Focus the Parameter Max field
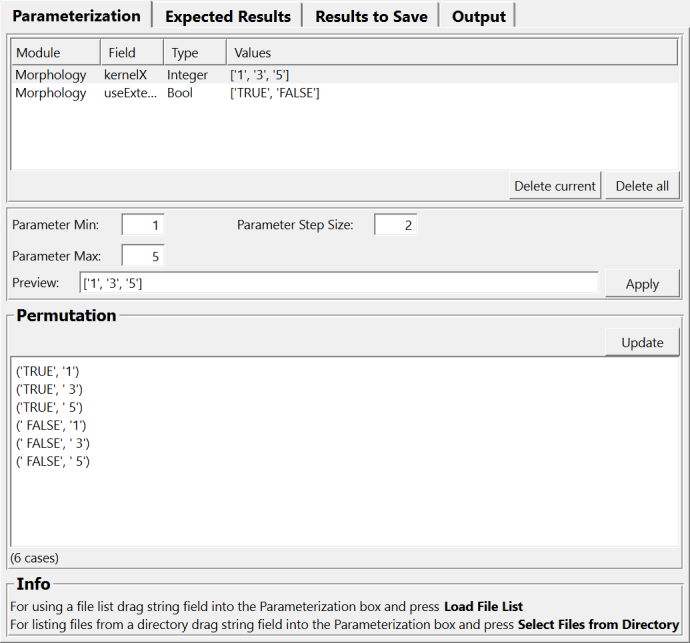Viewport: 690px width, 643px height. tap(143, 256)
